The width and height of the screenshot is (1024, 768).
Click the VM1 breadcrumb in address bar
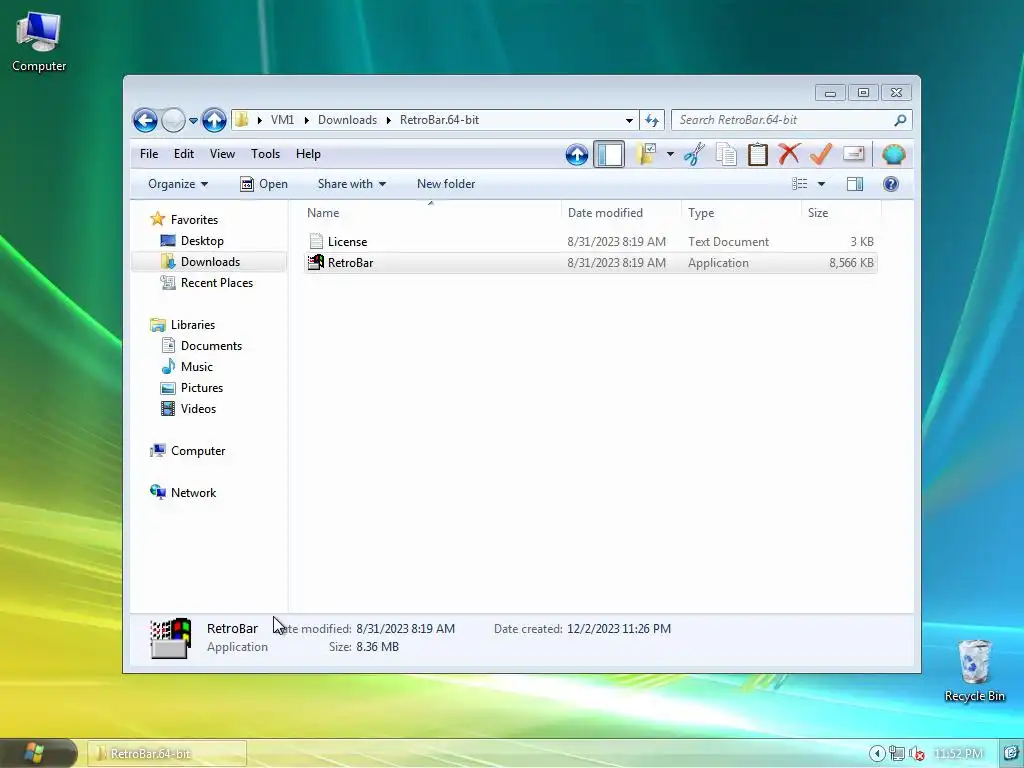click(x=282, y=120)
